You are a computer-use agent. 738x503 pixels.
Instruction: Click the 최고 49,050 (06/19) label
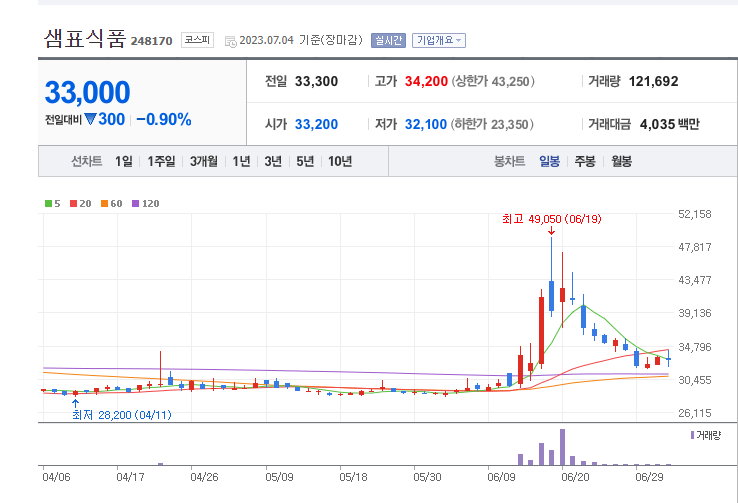[552, 219]
